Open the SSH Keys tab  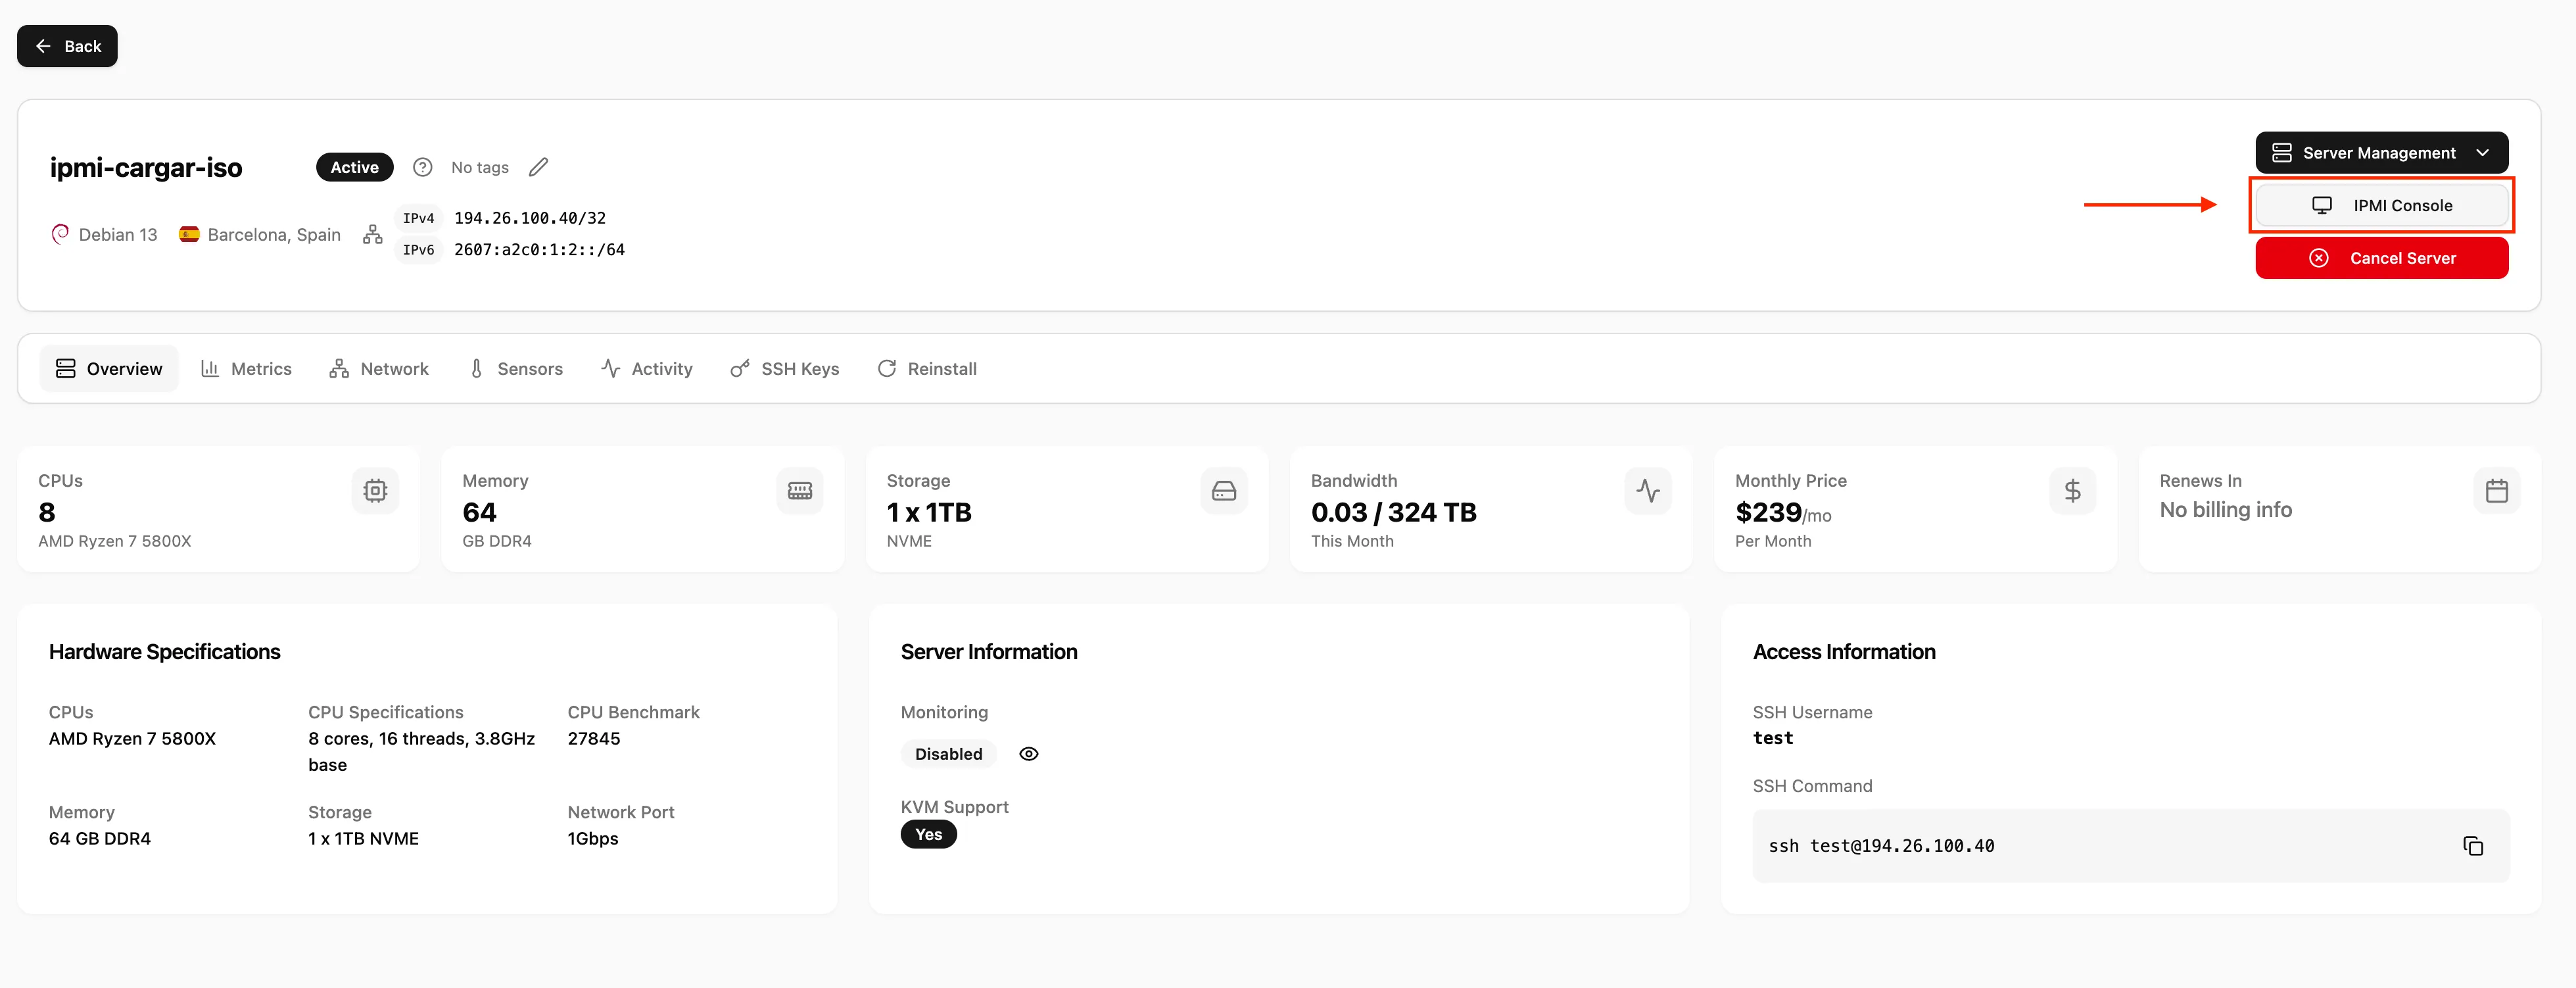pos(785,369)
